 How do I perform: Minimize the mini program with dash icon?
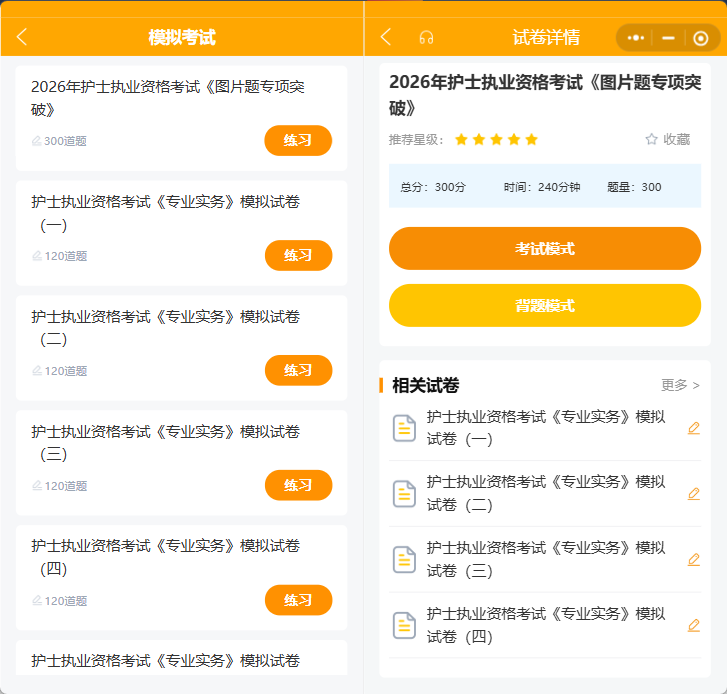tap(668, 38)
